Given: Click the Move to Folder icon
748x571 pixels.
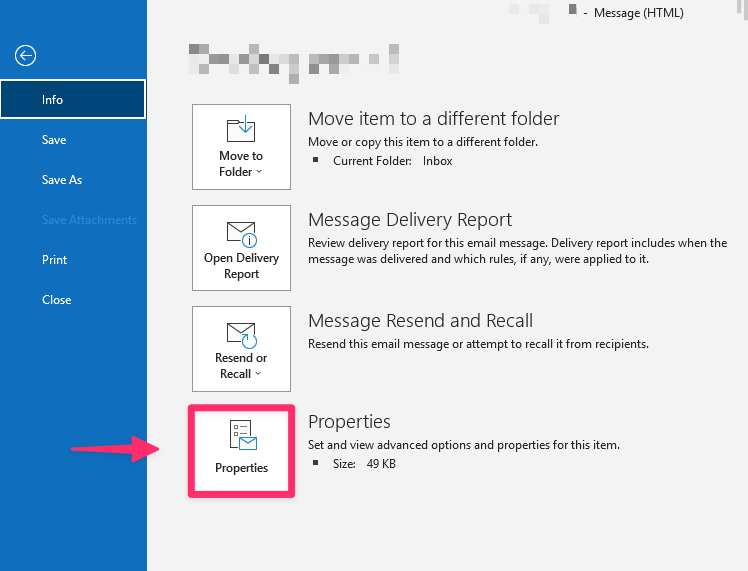Looking at the screenshot, I should point(241,129).
